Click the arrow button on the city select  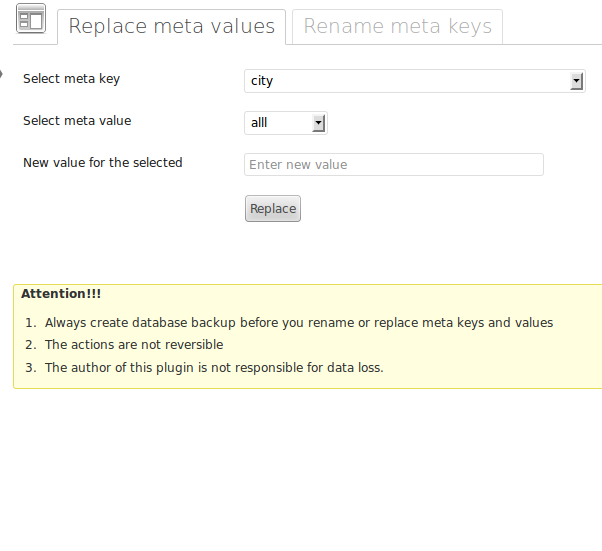(577, 81)
